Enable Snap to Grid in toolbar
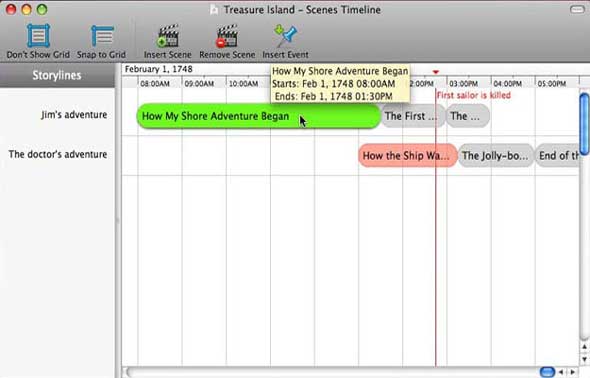This screenshot has width=590, height=378. (x=101, y=41)
